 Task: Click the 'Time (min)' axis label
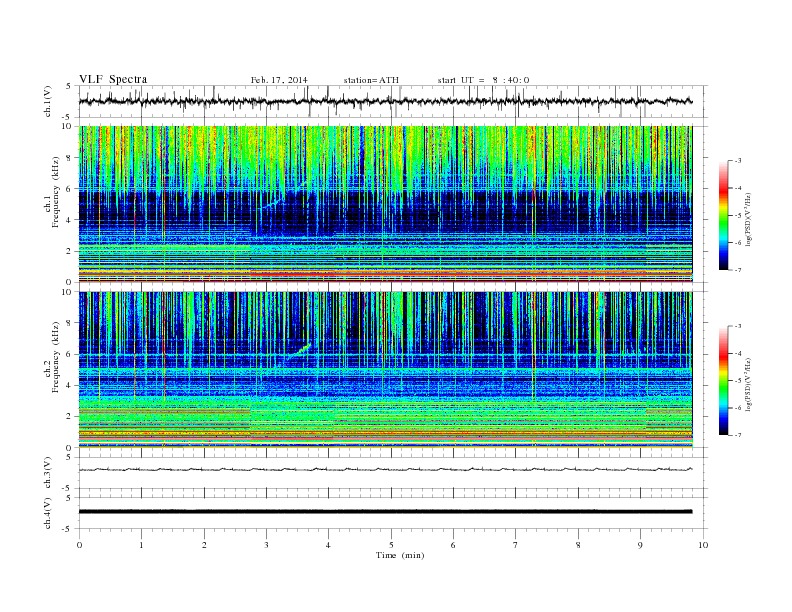(x=400, y=555)
